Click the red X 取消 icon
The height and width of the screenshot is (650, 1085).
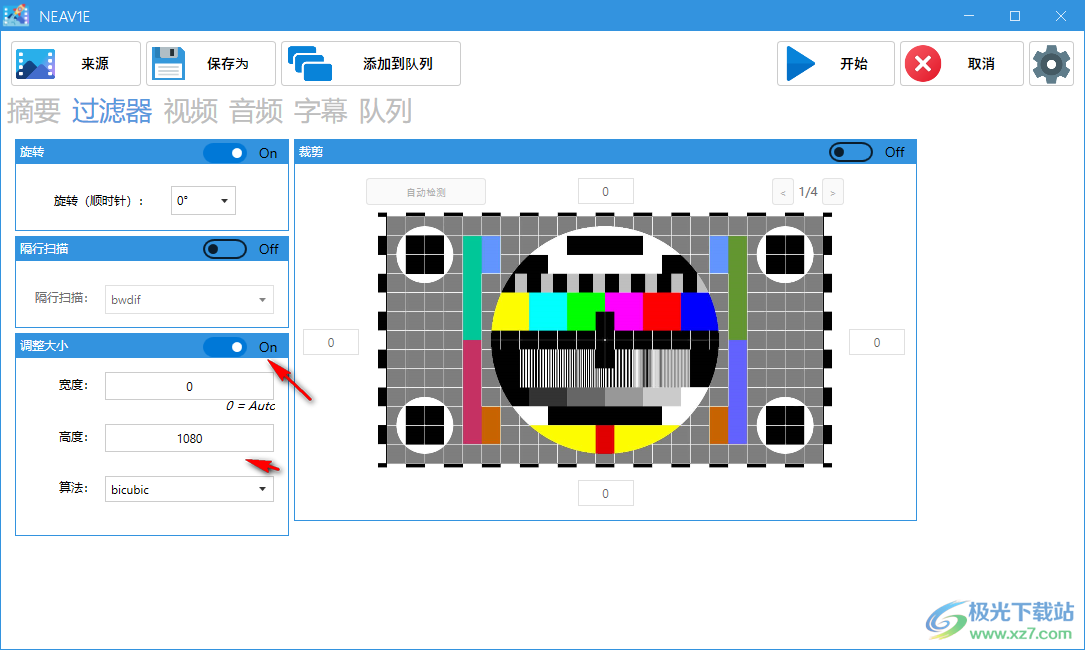pyautogui.click(x=923, y=64)
